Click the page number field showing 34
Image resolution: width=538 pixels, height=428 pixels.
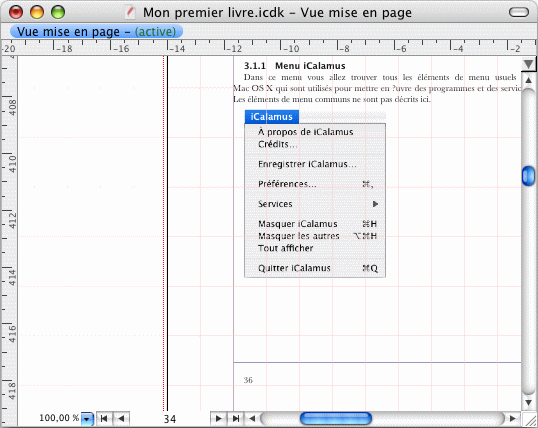pos(169,419)
